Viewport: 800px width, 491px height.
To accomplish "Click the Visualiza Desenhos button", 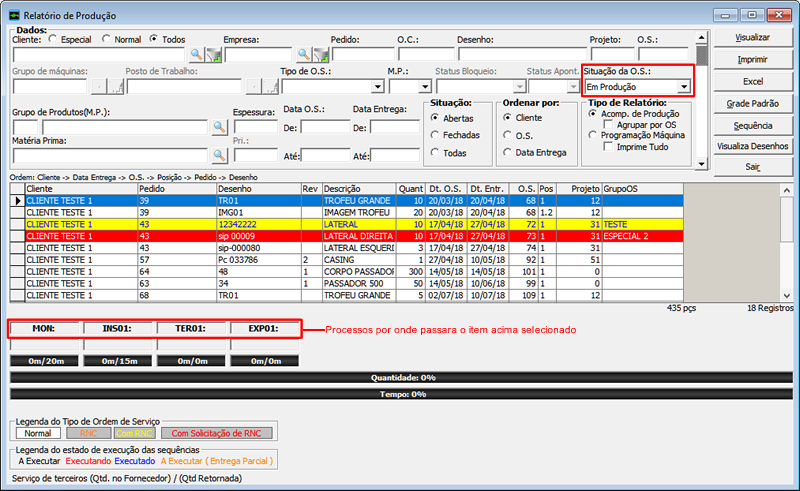I will click(x=753, y=146).
